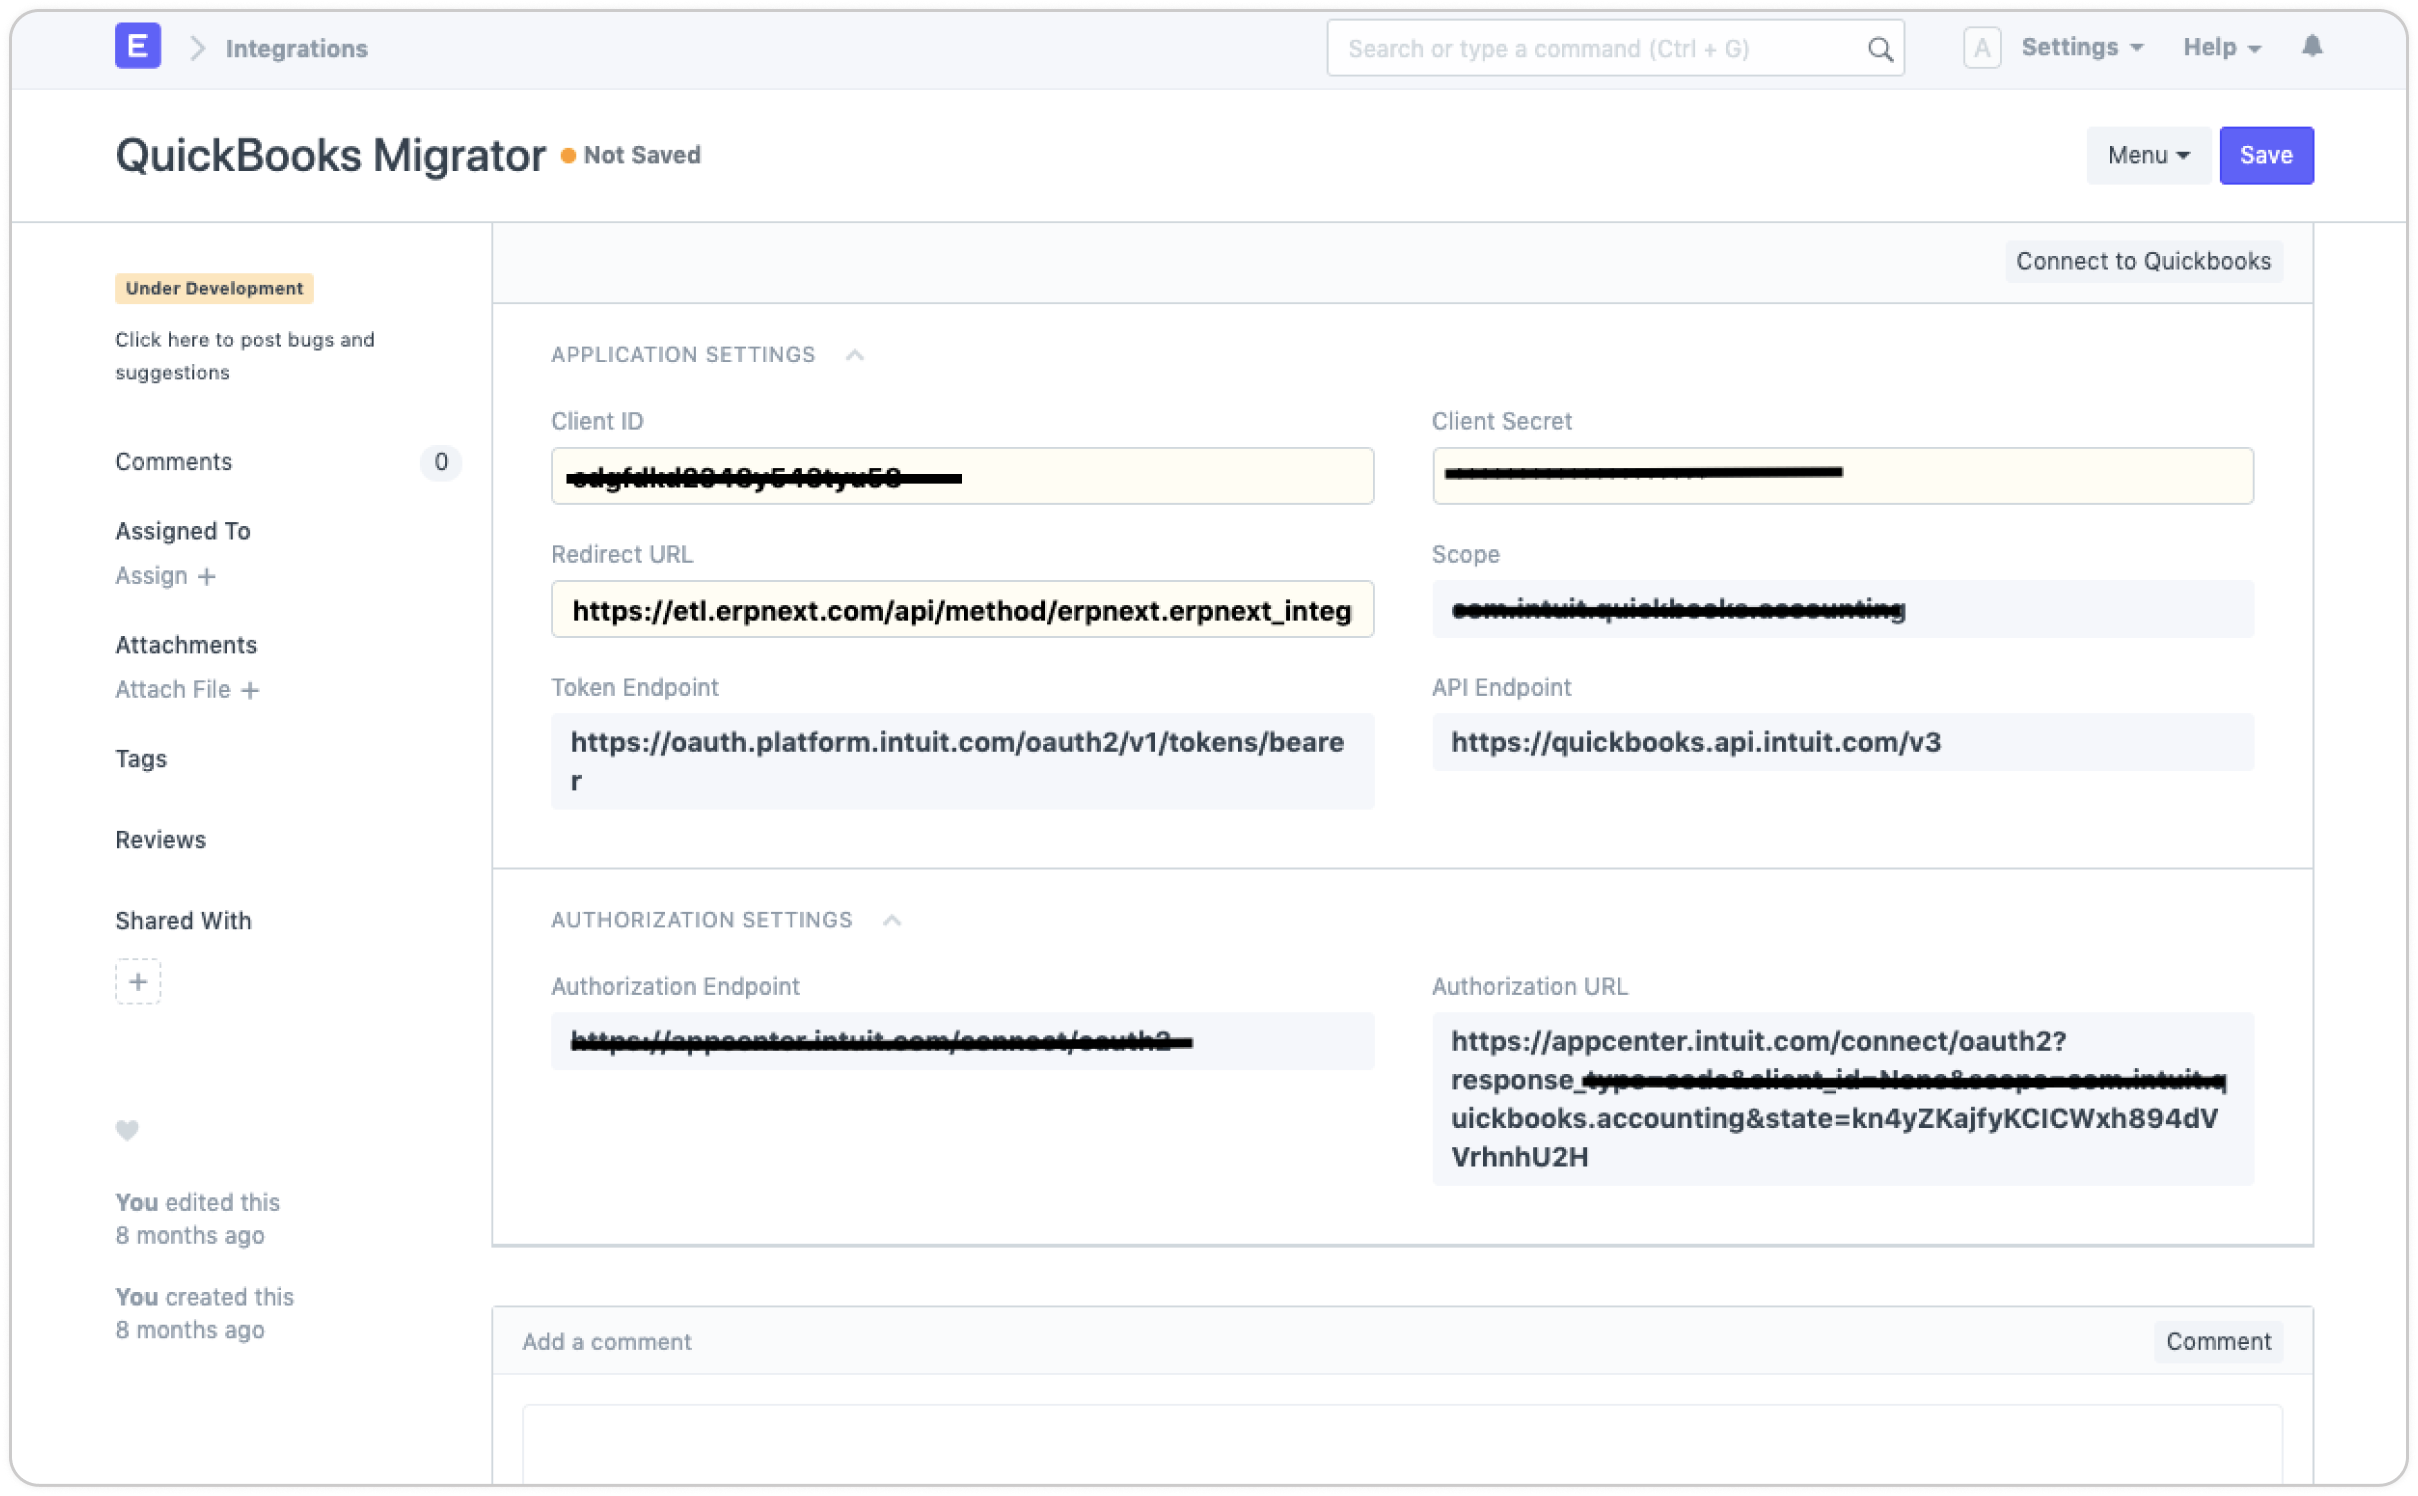Click the heart like icon
Screen dimensions: 2418x1496
[127, 1129]
